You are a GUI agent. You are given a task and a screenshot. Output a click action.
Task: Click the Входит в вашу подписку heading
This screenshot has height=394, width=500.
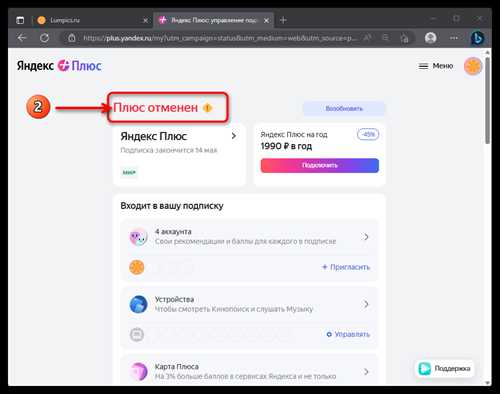pos(172,206)
